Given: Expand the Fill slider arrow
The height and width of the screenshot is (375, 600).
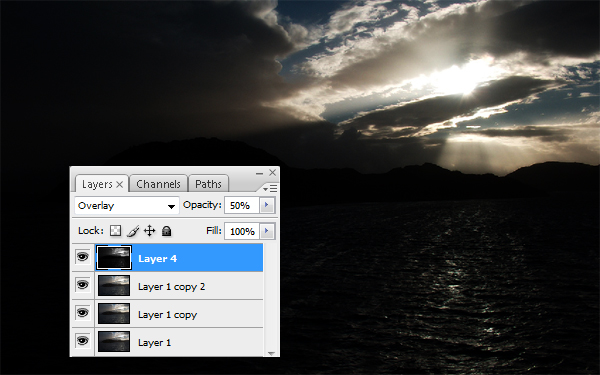Looking at the screenshot, I should [x=267, y=231].
